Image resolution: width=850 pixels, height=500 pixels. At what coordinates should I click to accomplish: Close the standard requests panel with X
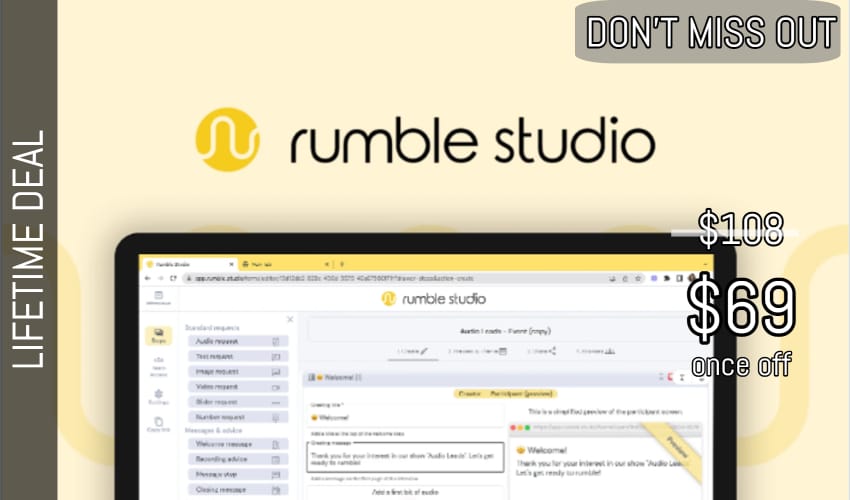point(290,319)
